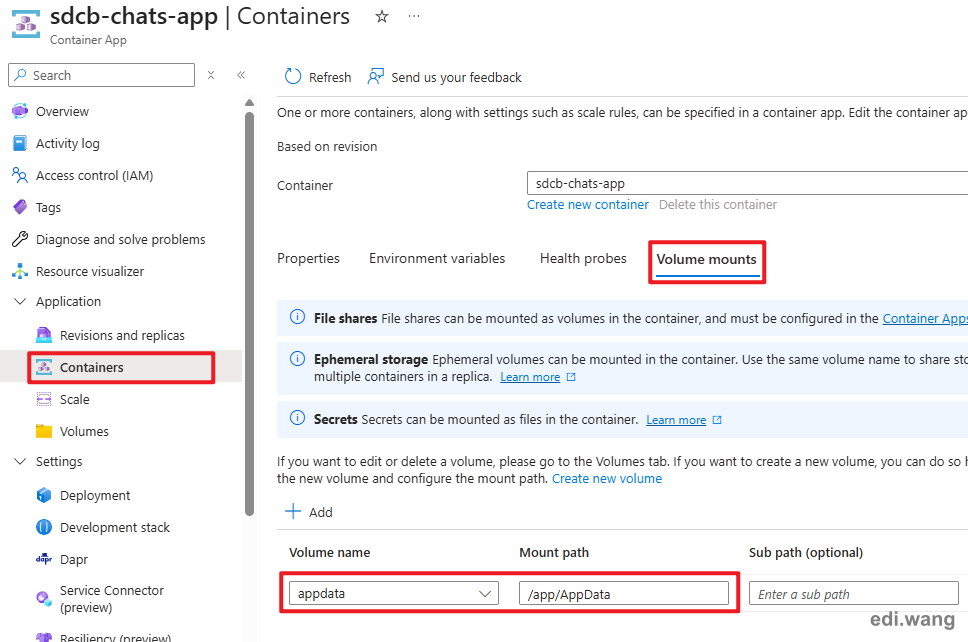Click the Ephemeral storage info icon

click(297, 359)
